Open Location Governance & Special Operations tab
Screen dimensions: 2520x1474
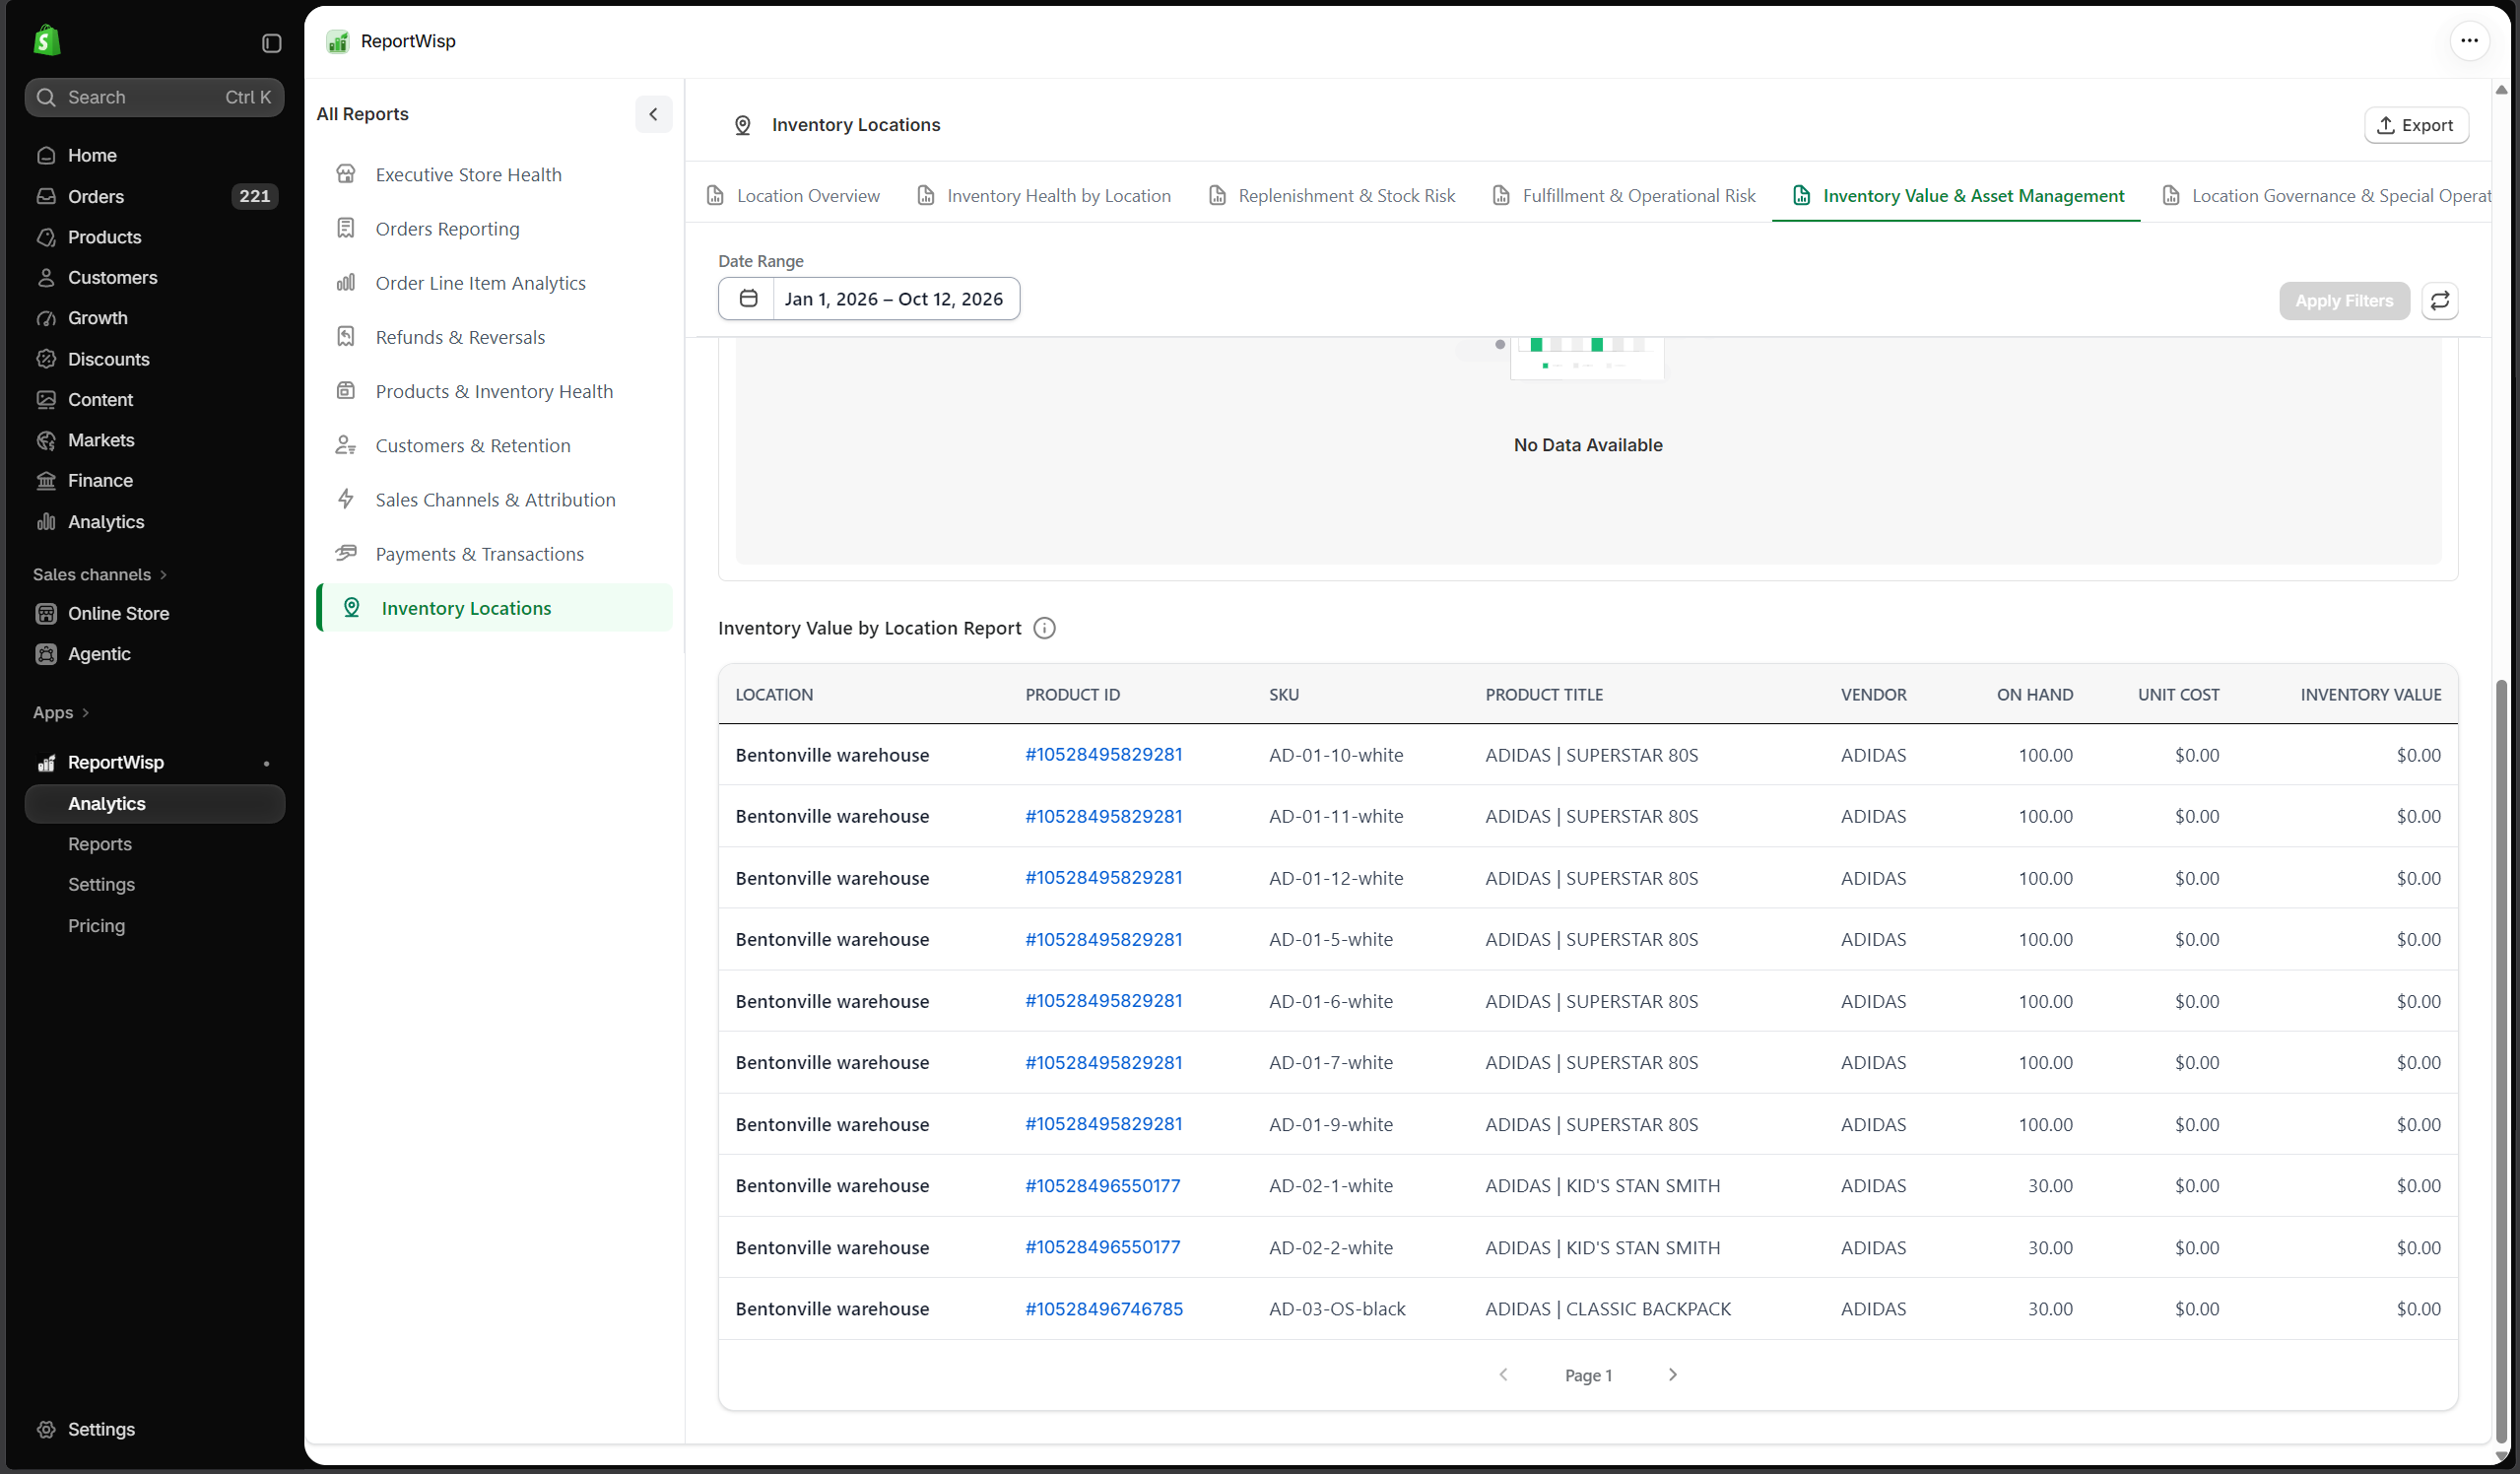pyautogui.click(x=2326, y=196)
